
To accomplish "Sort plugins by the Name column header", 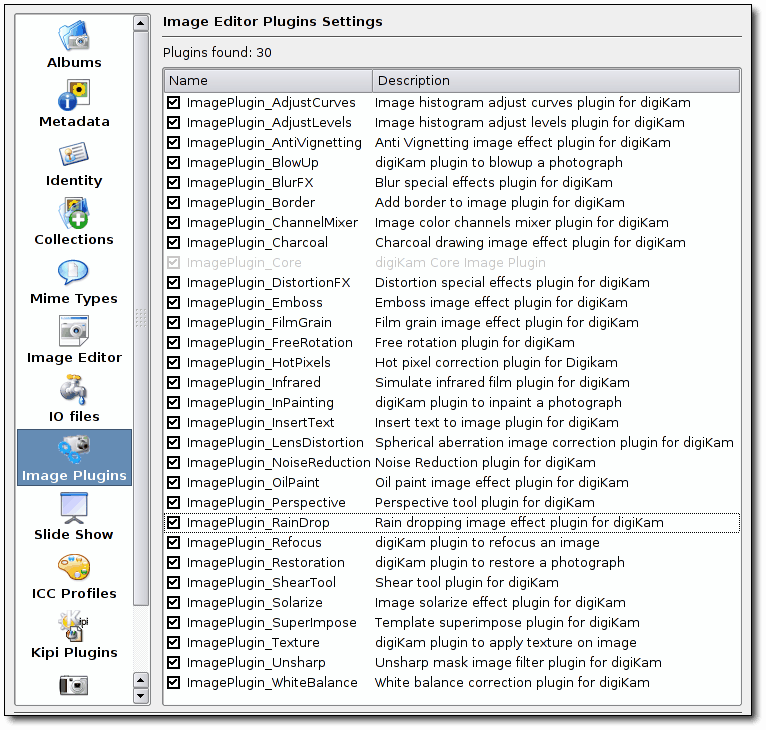I will tap(268, 81).
